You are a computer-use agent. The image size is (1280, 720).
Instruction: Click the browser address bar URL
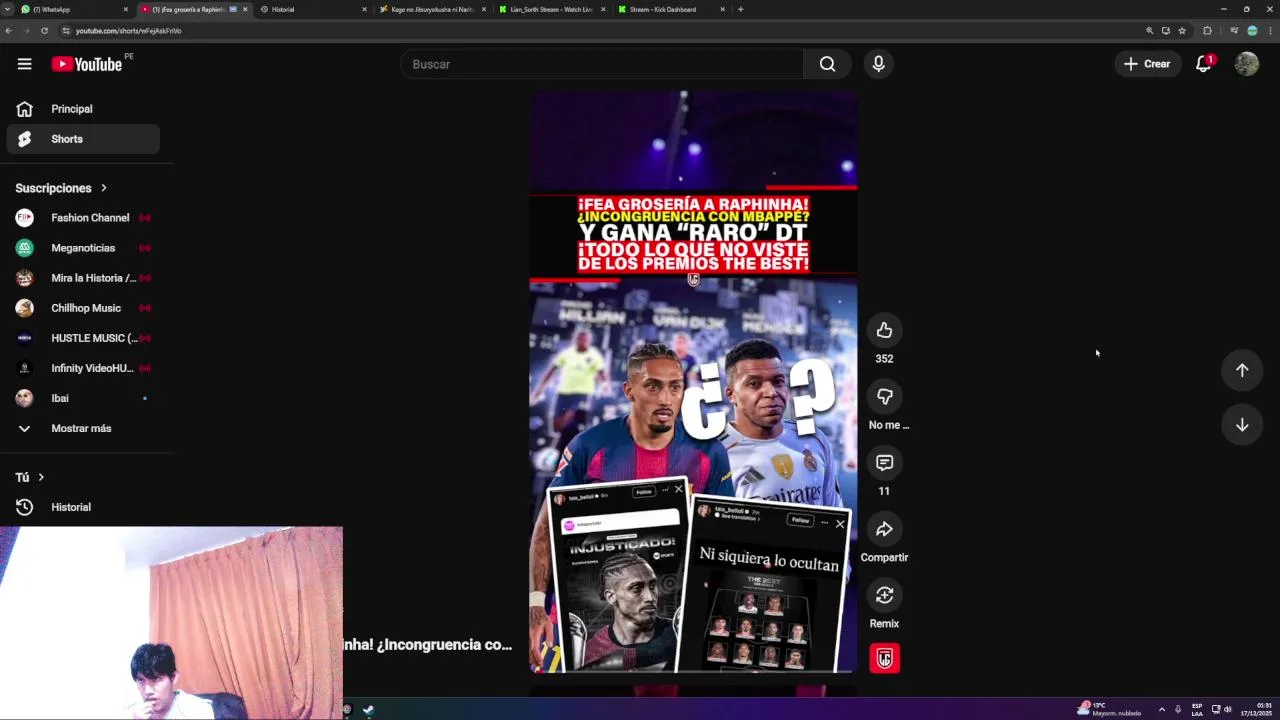(x=128, y=31)
